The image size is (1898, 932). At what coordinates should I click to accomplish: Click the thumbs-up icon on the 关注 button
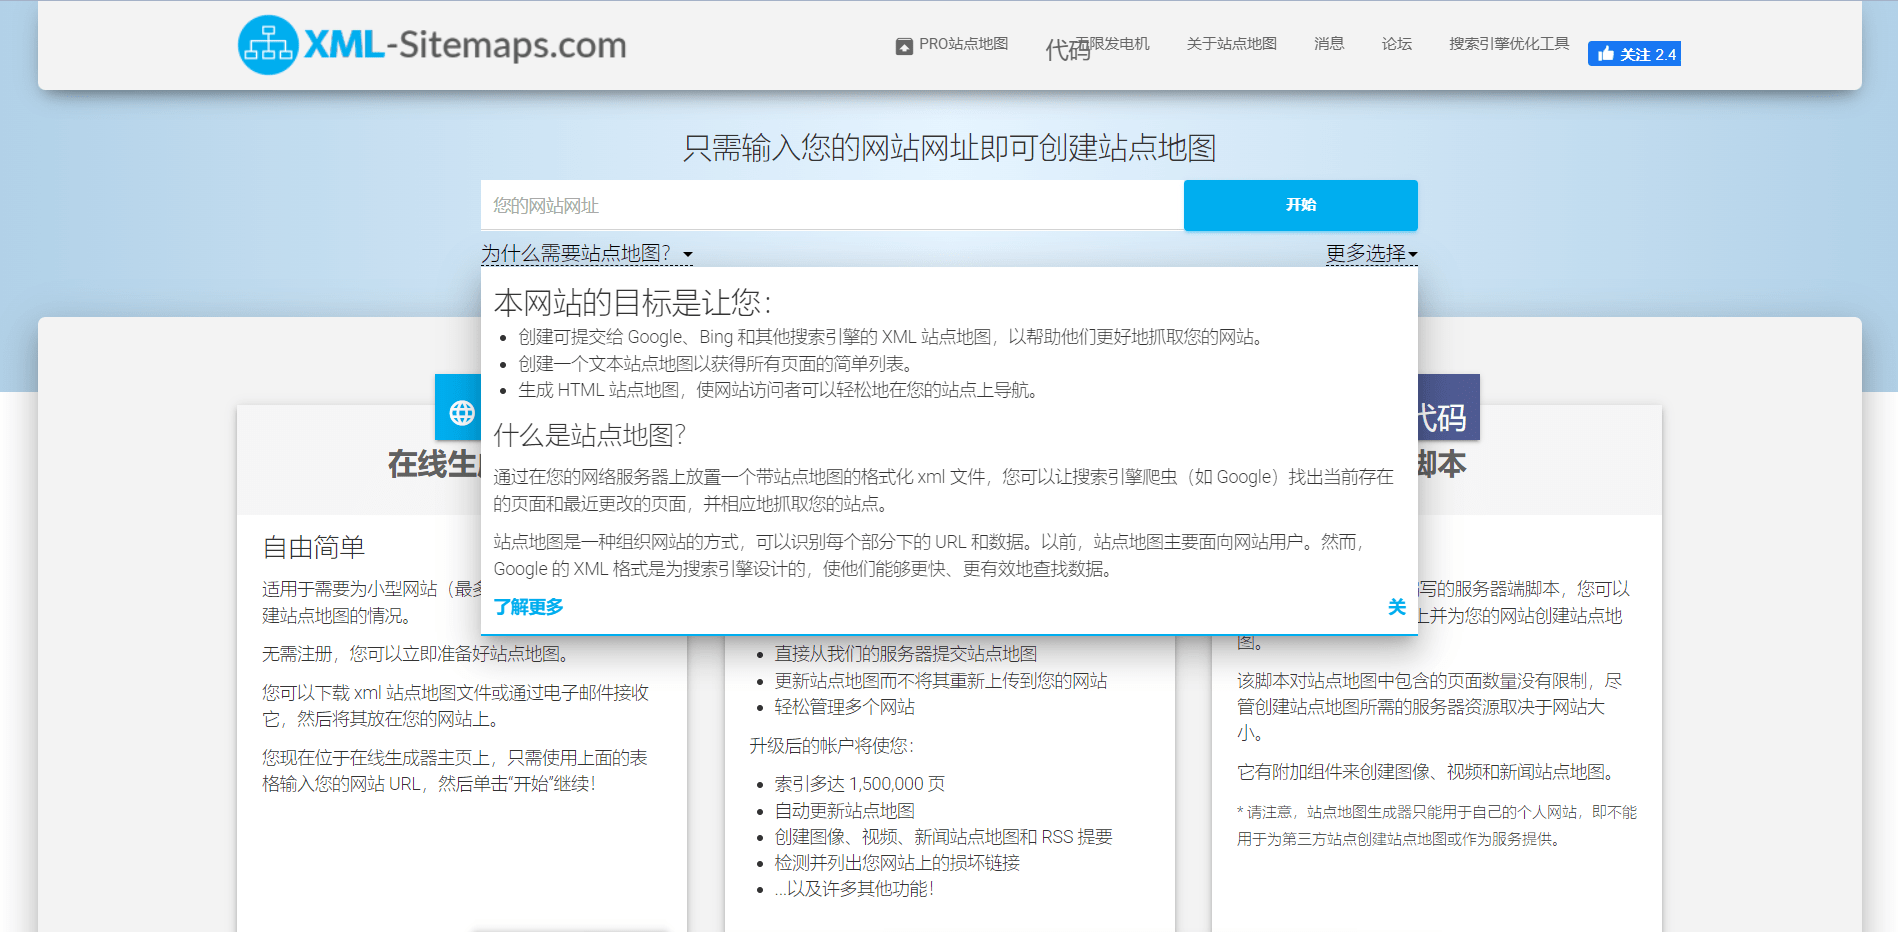pyautogui.click(x=1605, y=53)
